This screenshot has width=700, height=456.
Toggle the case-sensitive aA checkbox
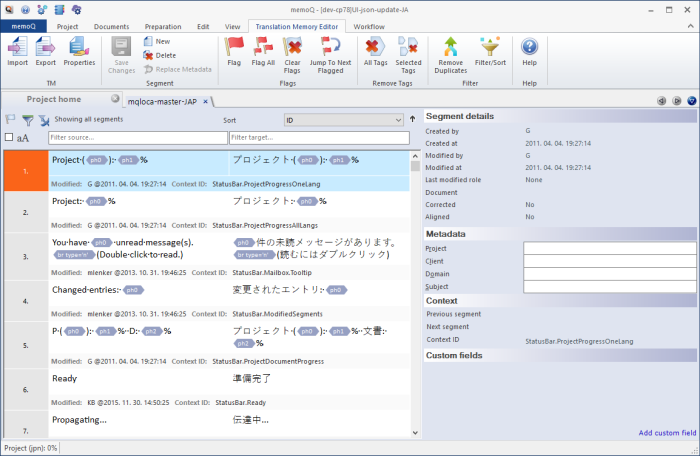coord(9,138)
